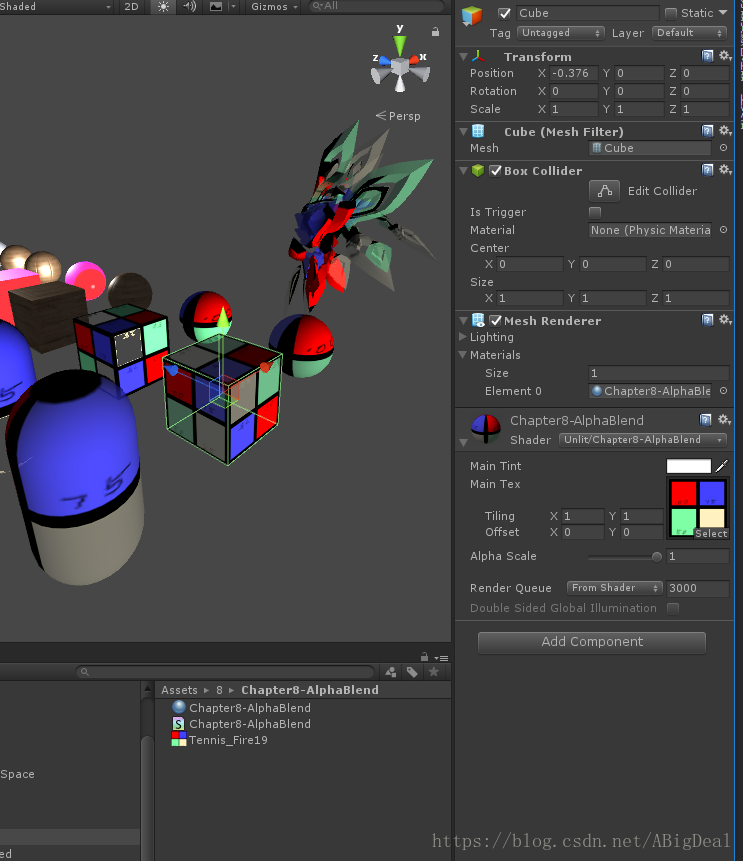
Task: Click the Edit Collider button
Action: point(604,191)
